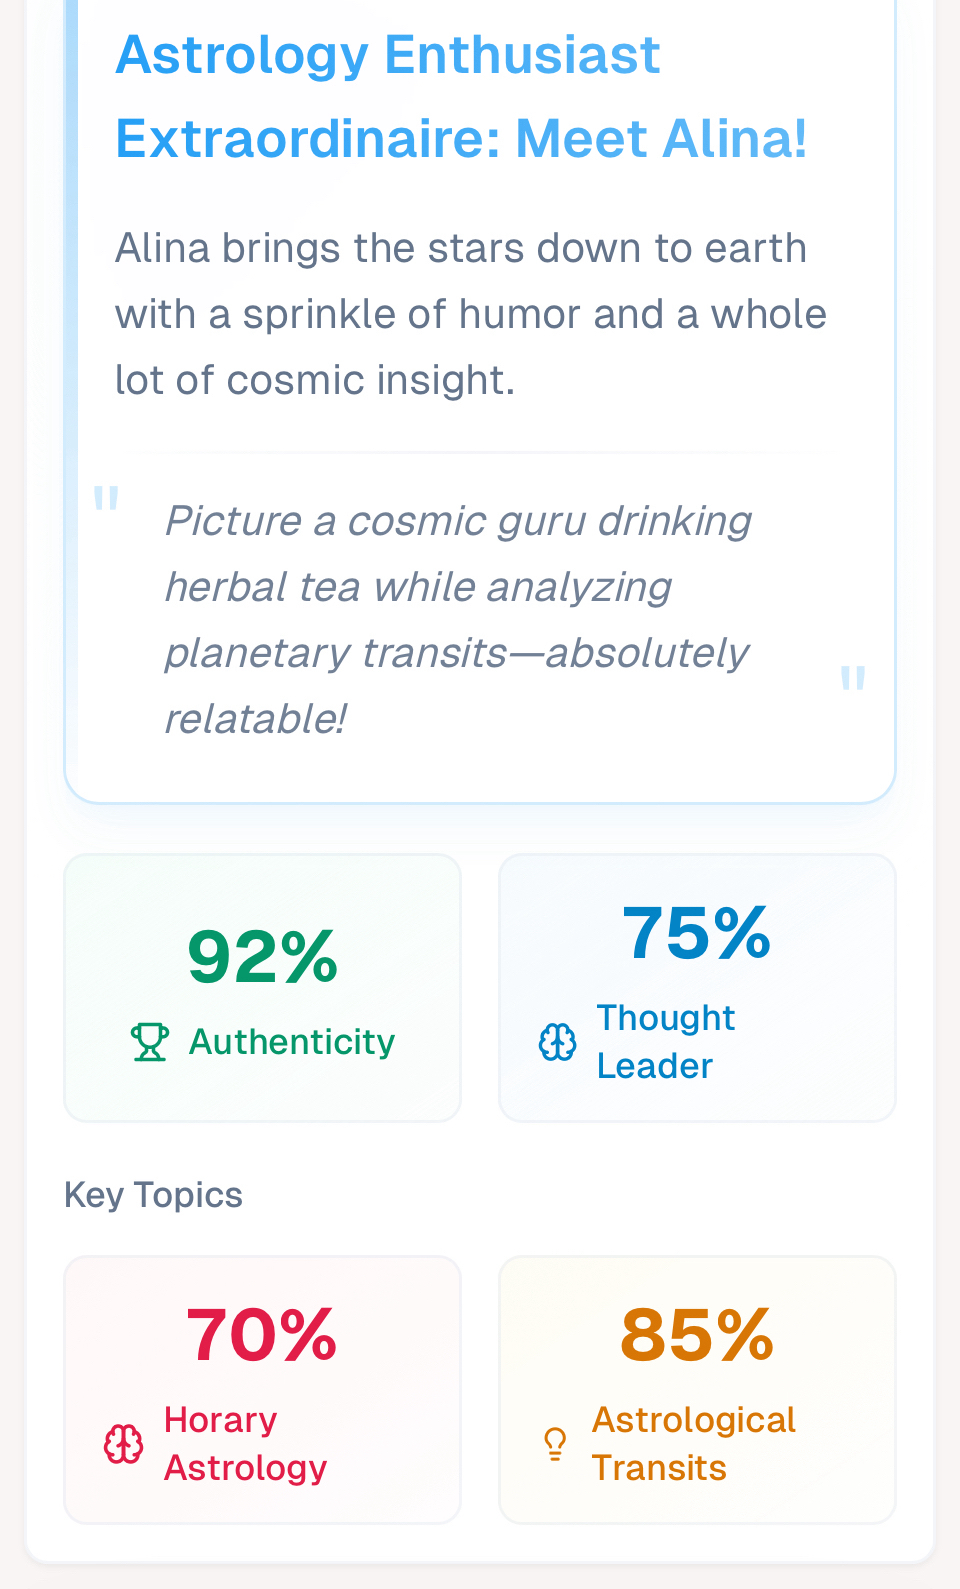Click the 92% authenticity score value

click(262, 957)
